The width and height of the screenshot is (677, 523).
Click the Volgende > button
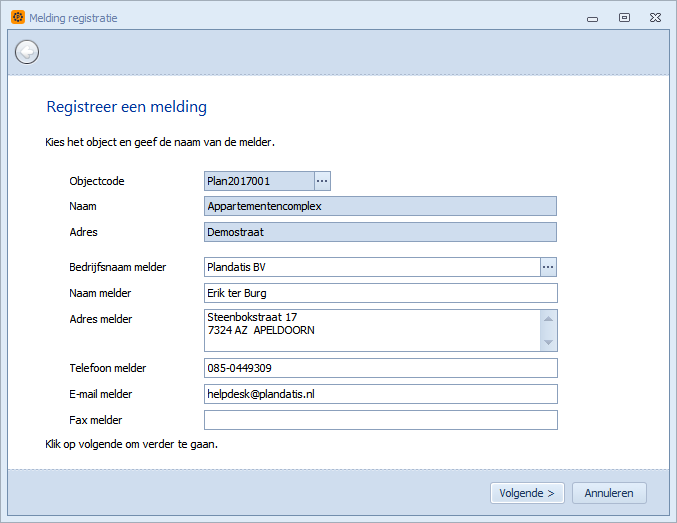point(527,493)
